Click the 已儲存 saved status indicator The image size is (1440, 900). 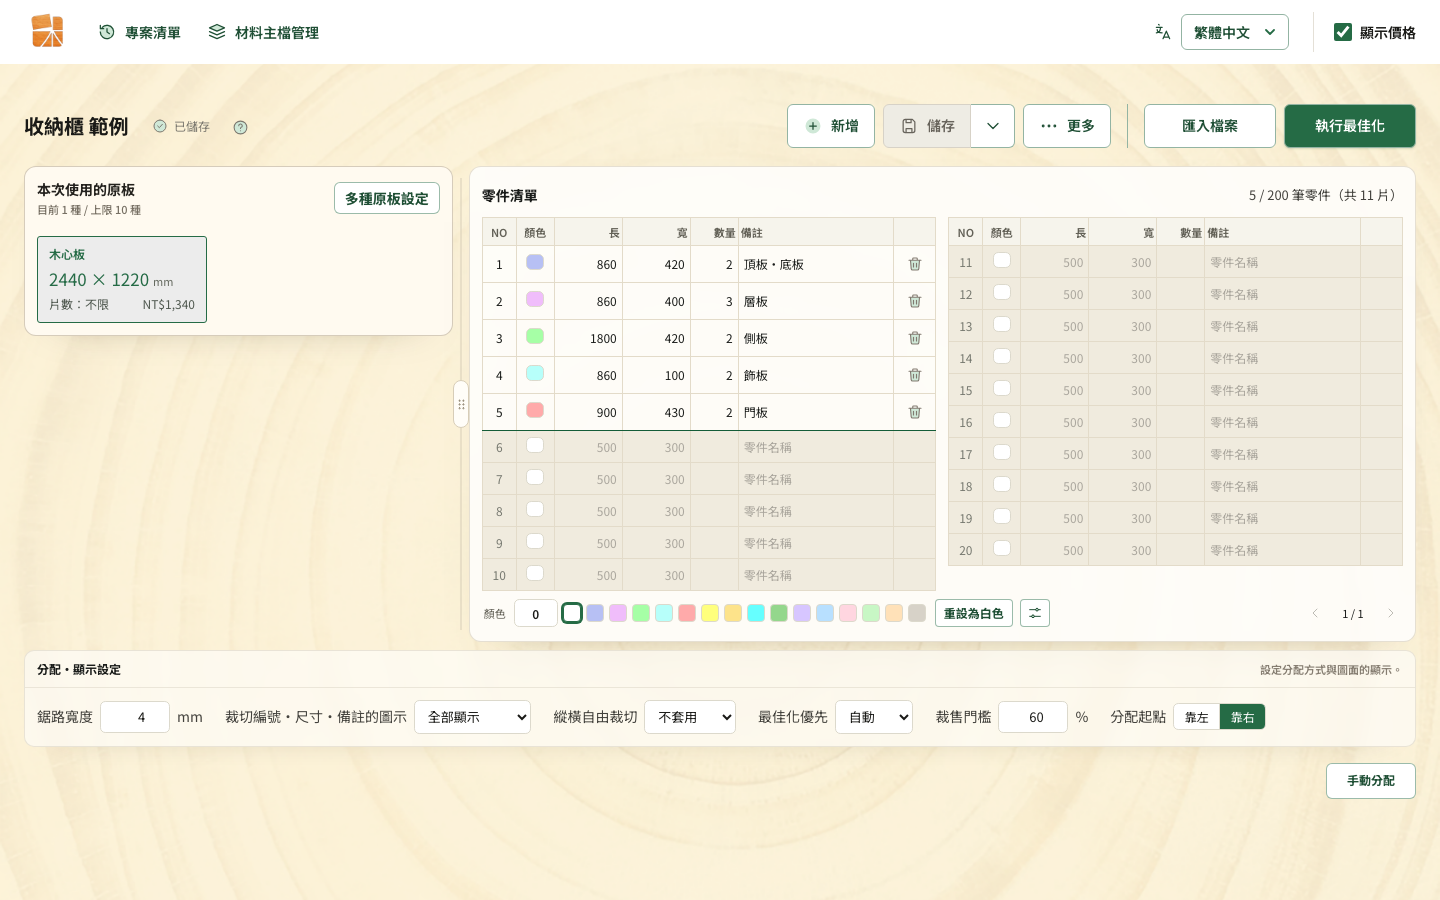tap(181, 127)
